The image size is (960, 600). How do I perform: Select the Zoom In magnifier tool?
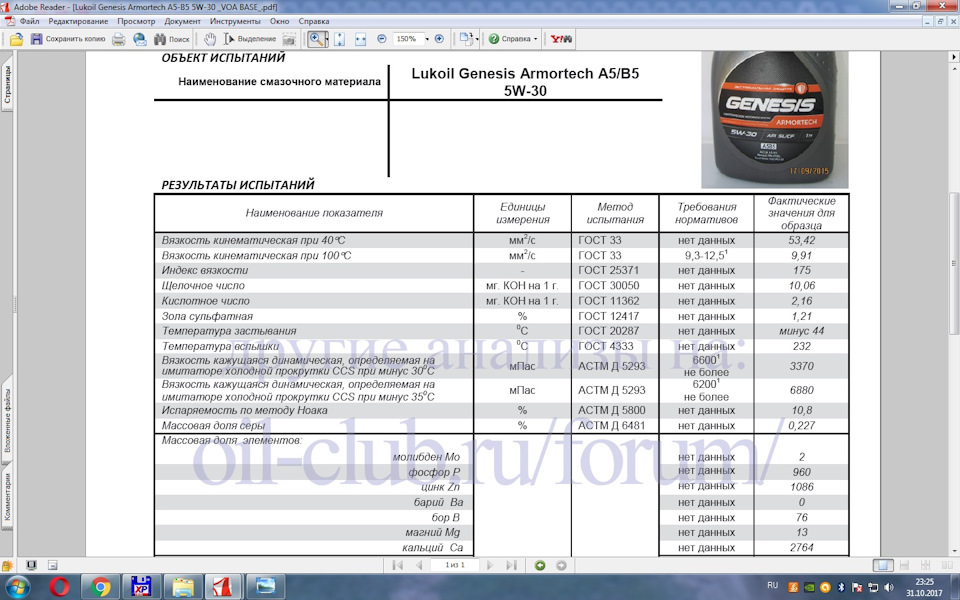tap(316, 39)
